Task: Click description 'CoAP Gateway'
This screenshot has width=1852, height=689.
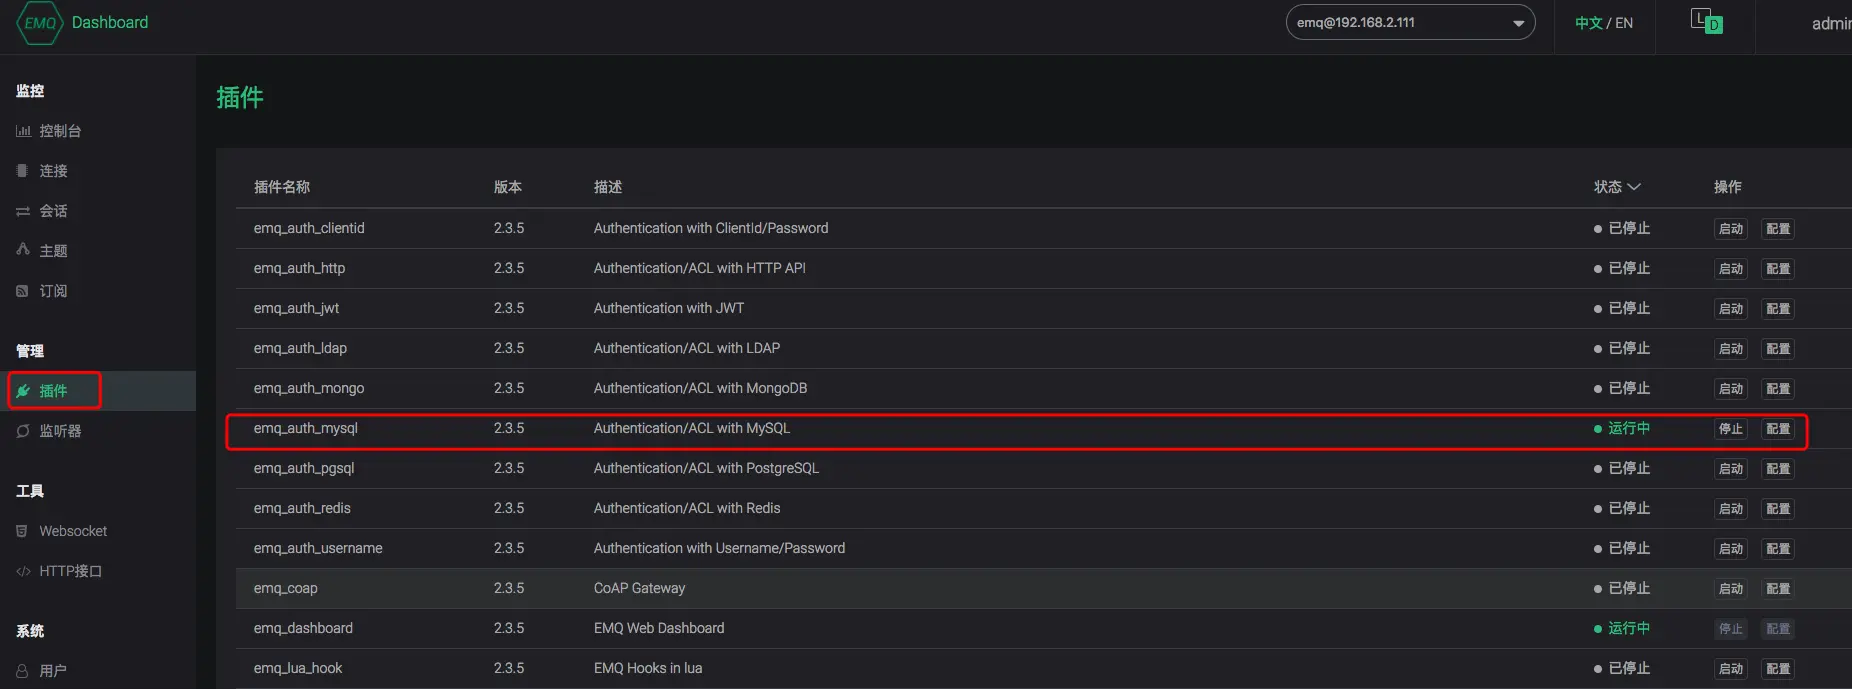Action: 639,588
